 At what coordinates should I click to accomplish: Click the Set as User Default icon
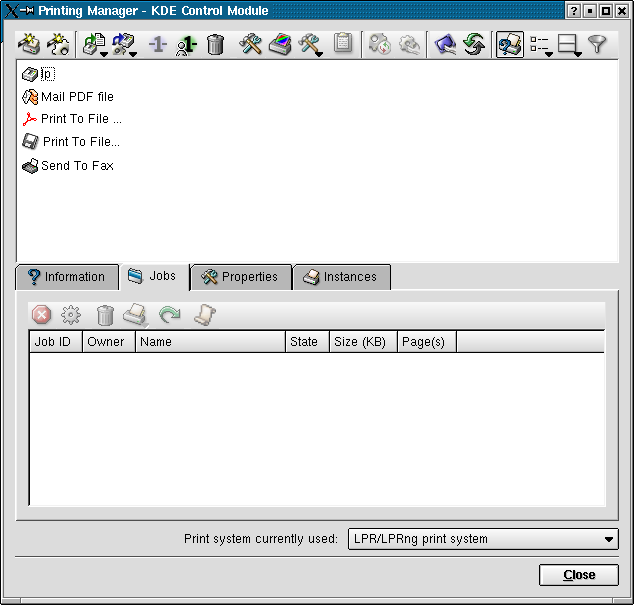pos(186,44)
